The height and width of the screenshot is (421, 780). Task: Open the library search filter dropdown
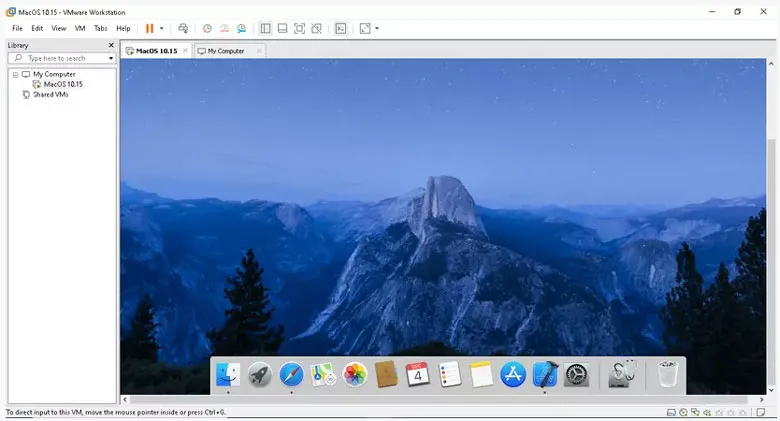tap(111, 58)
